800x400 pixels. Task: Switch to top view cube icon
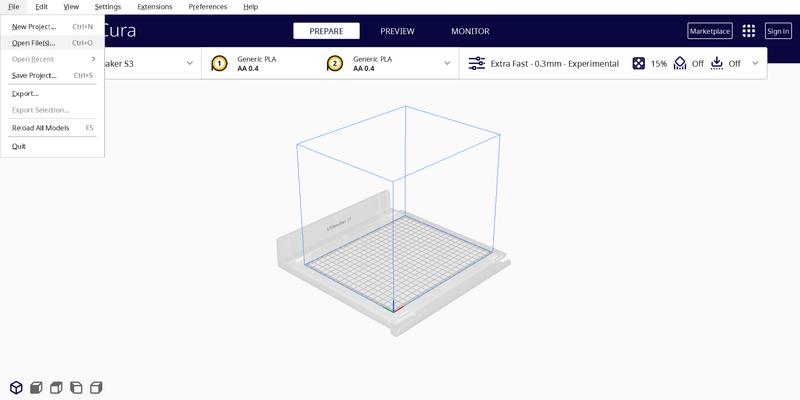pyautogui.click(x=56, y=387)
